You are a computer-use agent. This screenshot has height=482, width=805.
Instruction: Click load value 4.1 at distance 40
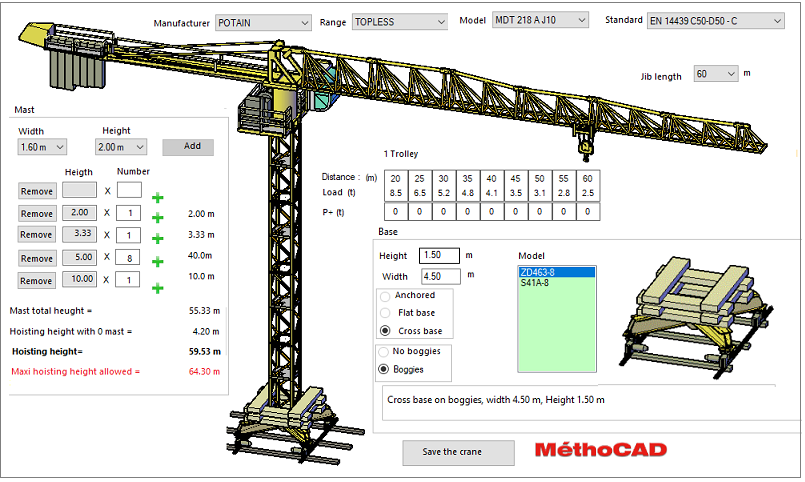click(x=491, y=193)
